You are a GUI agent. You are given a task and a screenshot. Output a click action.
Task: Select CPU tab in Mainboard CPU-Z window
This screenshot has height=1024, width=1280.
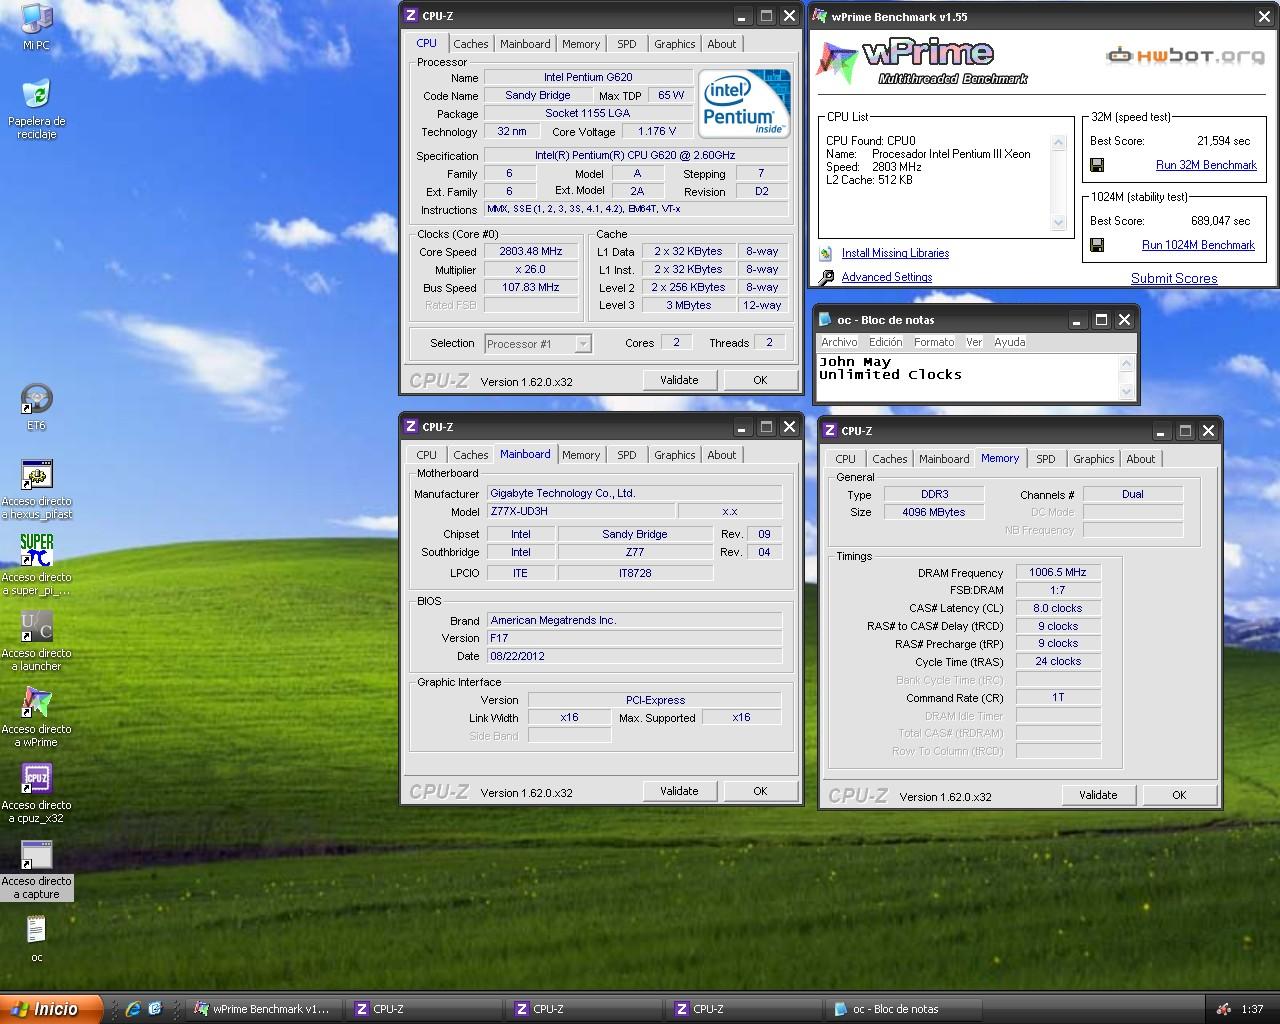426,455
